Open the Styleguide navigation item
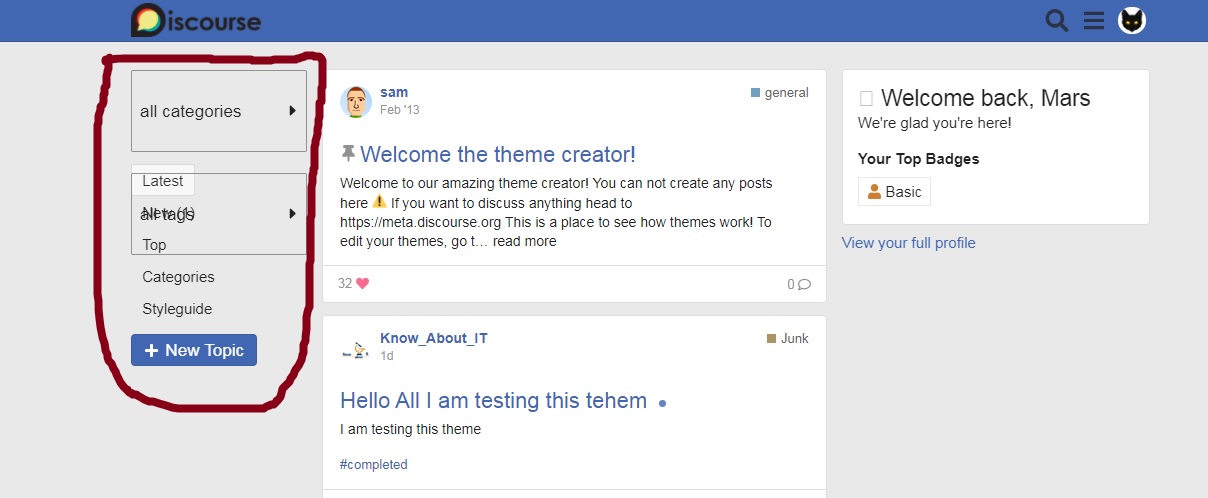This screenshot has height=498, width=1208. click(177, 309)
